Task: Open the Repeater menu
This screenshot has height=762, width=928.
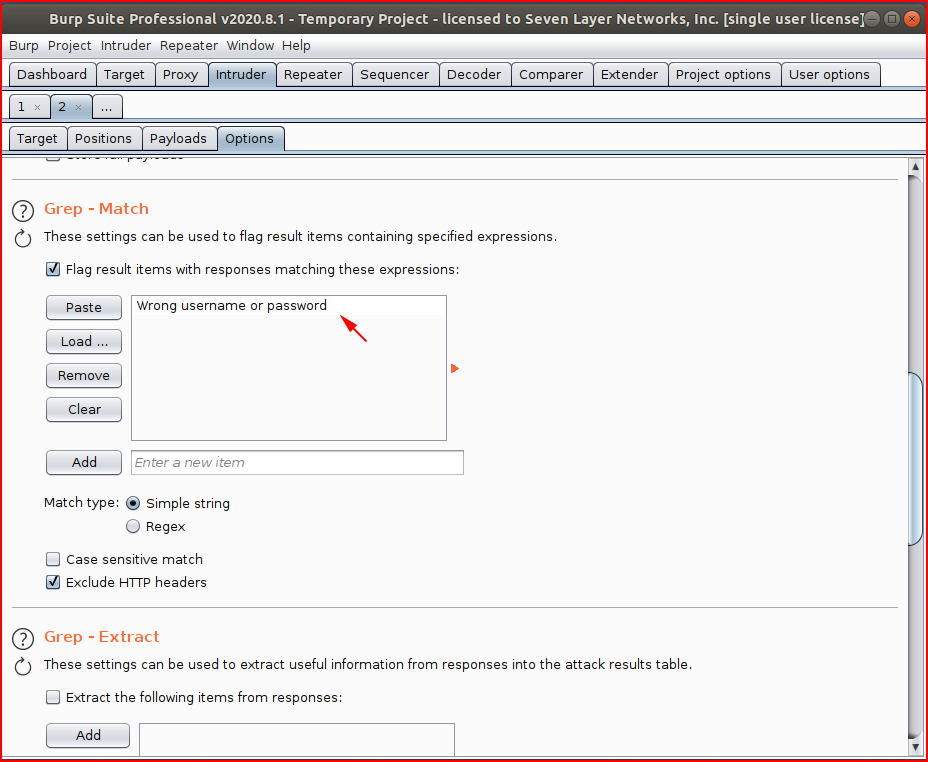Action: (x=189, y=46)
